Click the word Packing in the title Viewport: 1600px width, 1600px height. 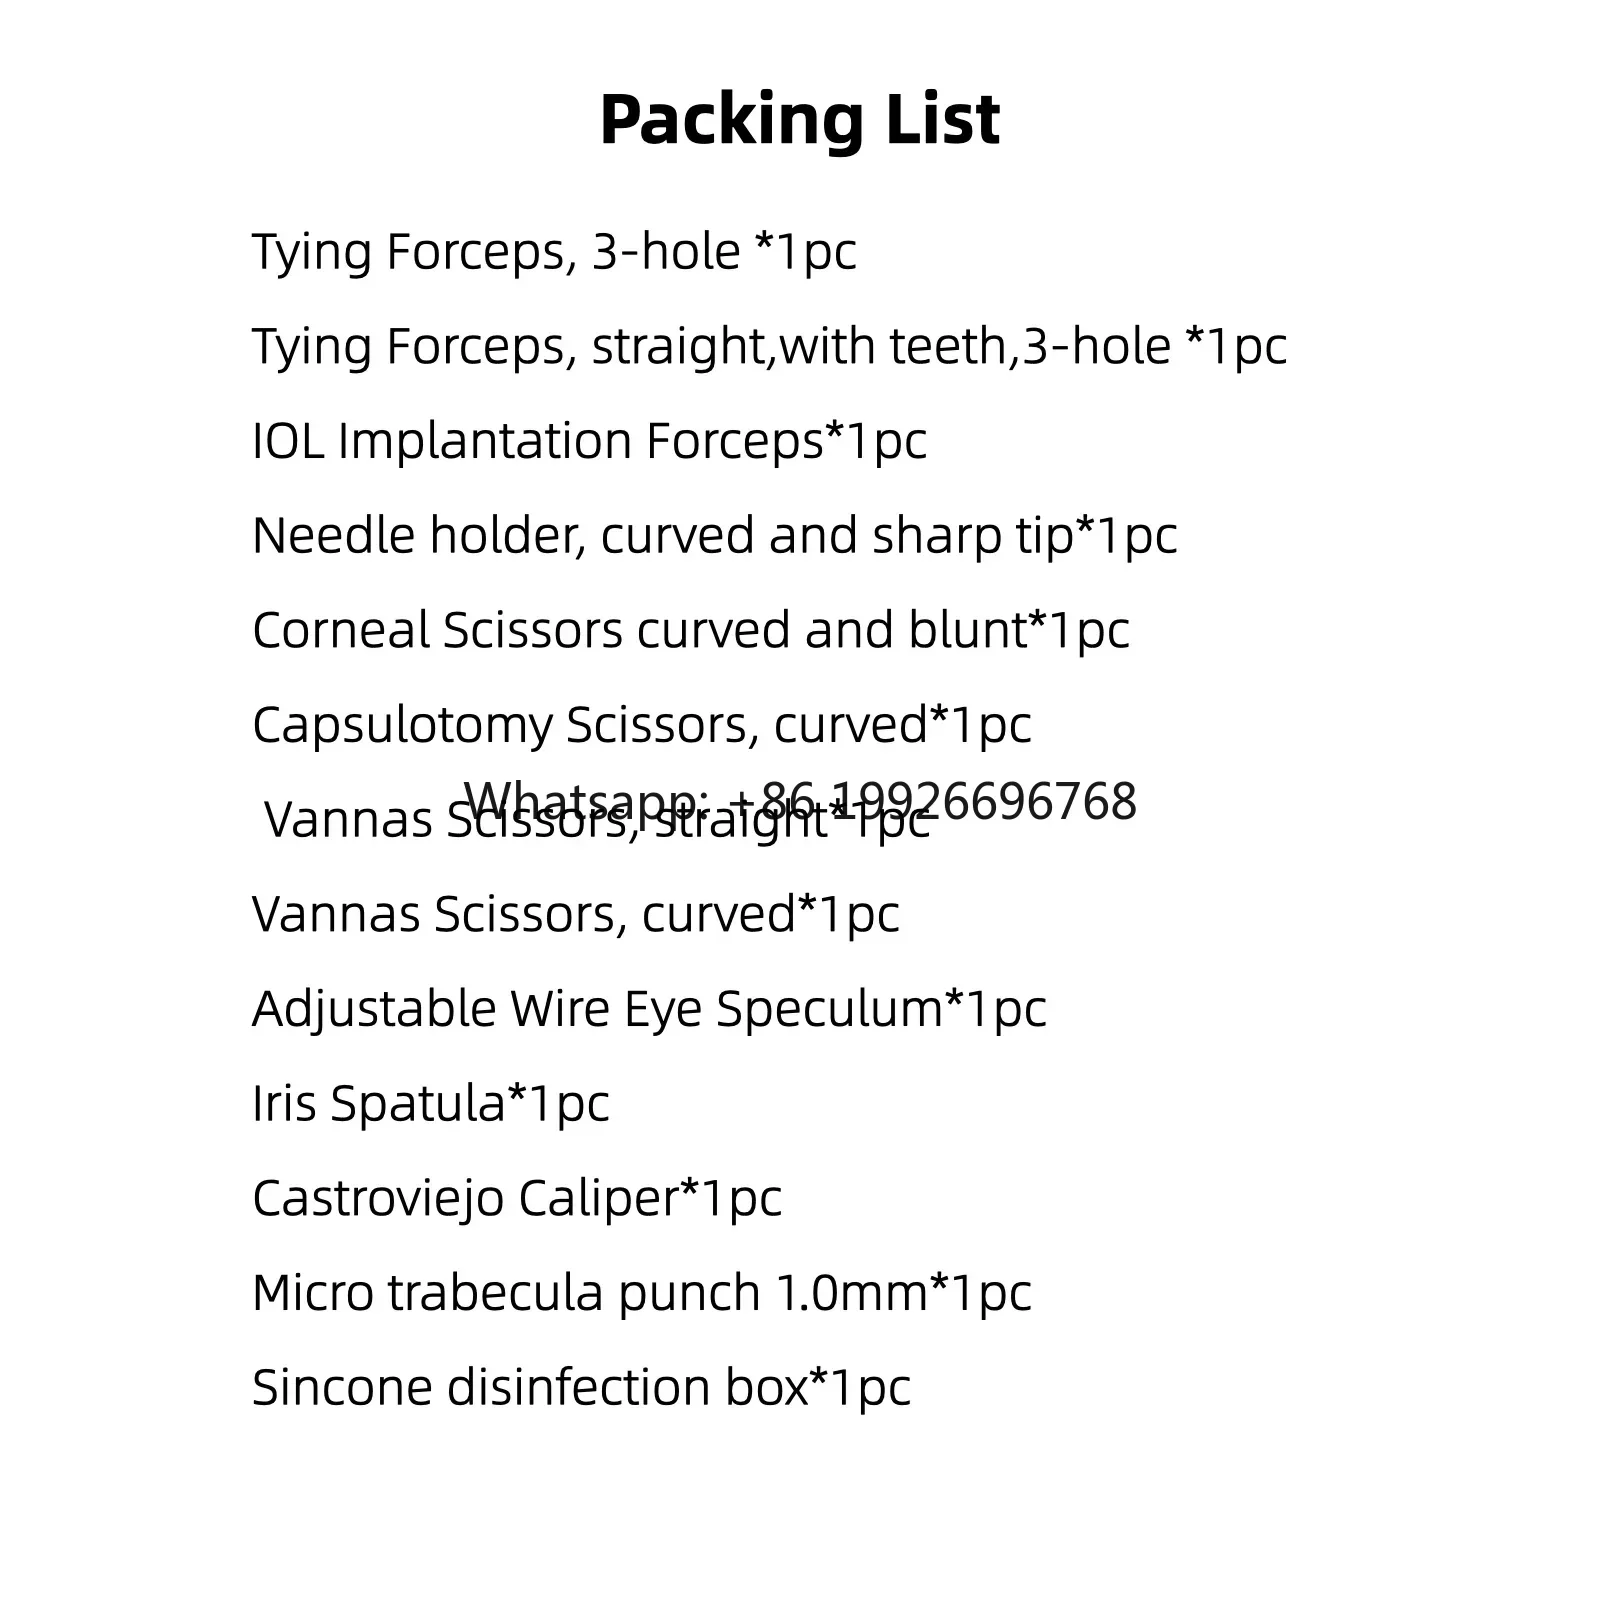coord(731,121)
